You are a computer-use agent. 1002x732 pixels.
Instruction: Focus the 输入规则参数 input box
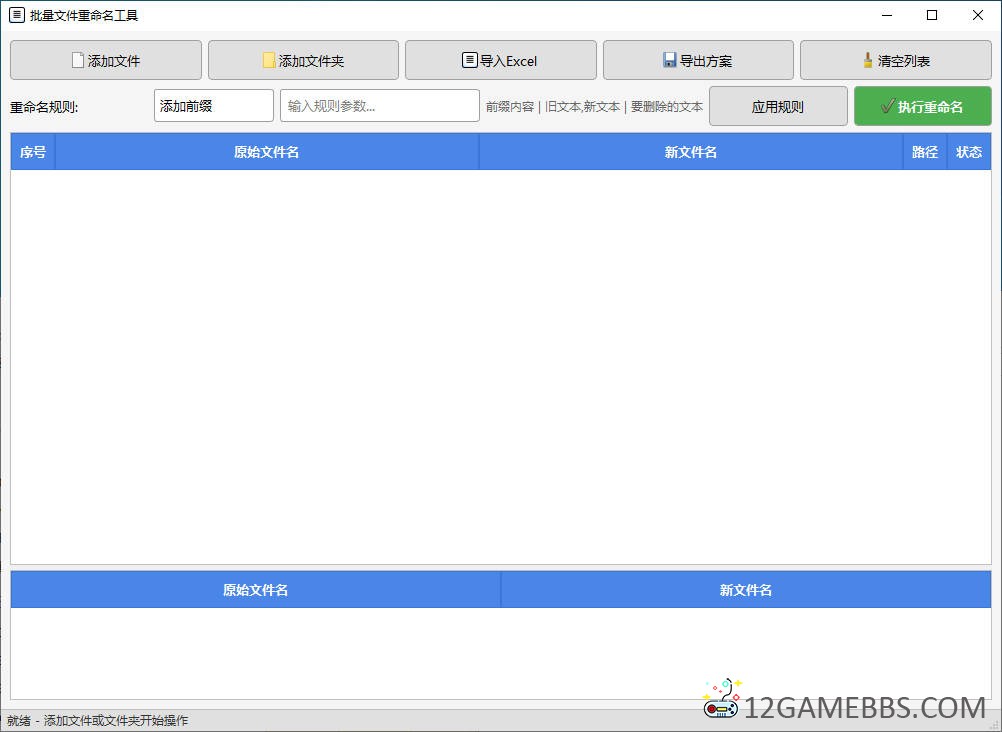380,105
